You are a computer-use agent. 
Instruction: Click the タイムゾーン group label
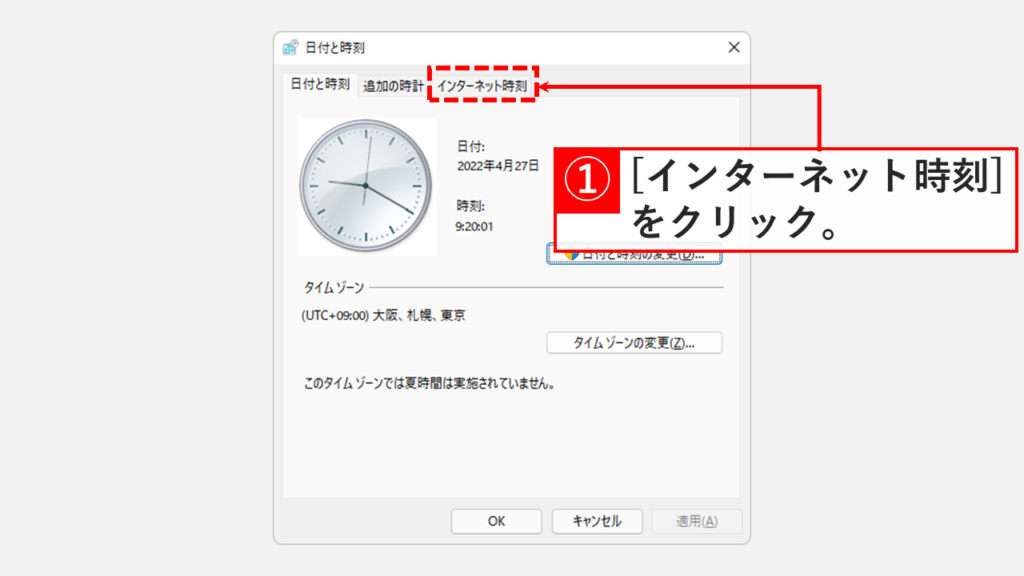(x=334, y=287)
